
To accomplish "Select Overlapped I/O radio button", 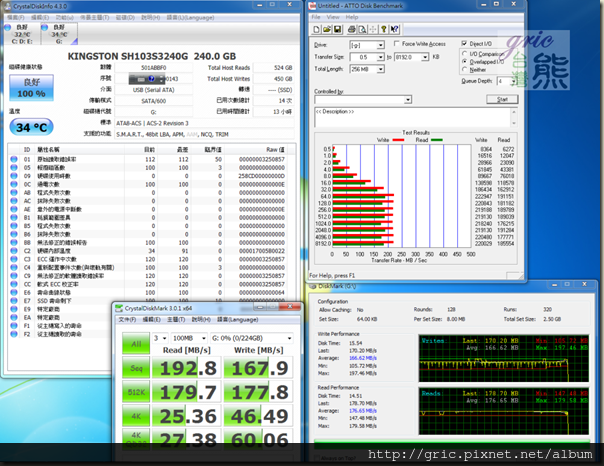I will coord(465,62).
